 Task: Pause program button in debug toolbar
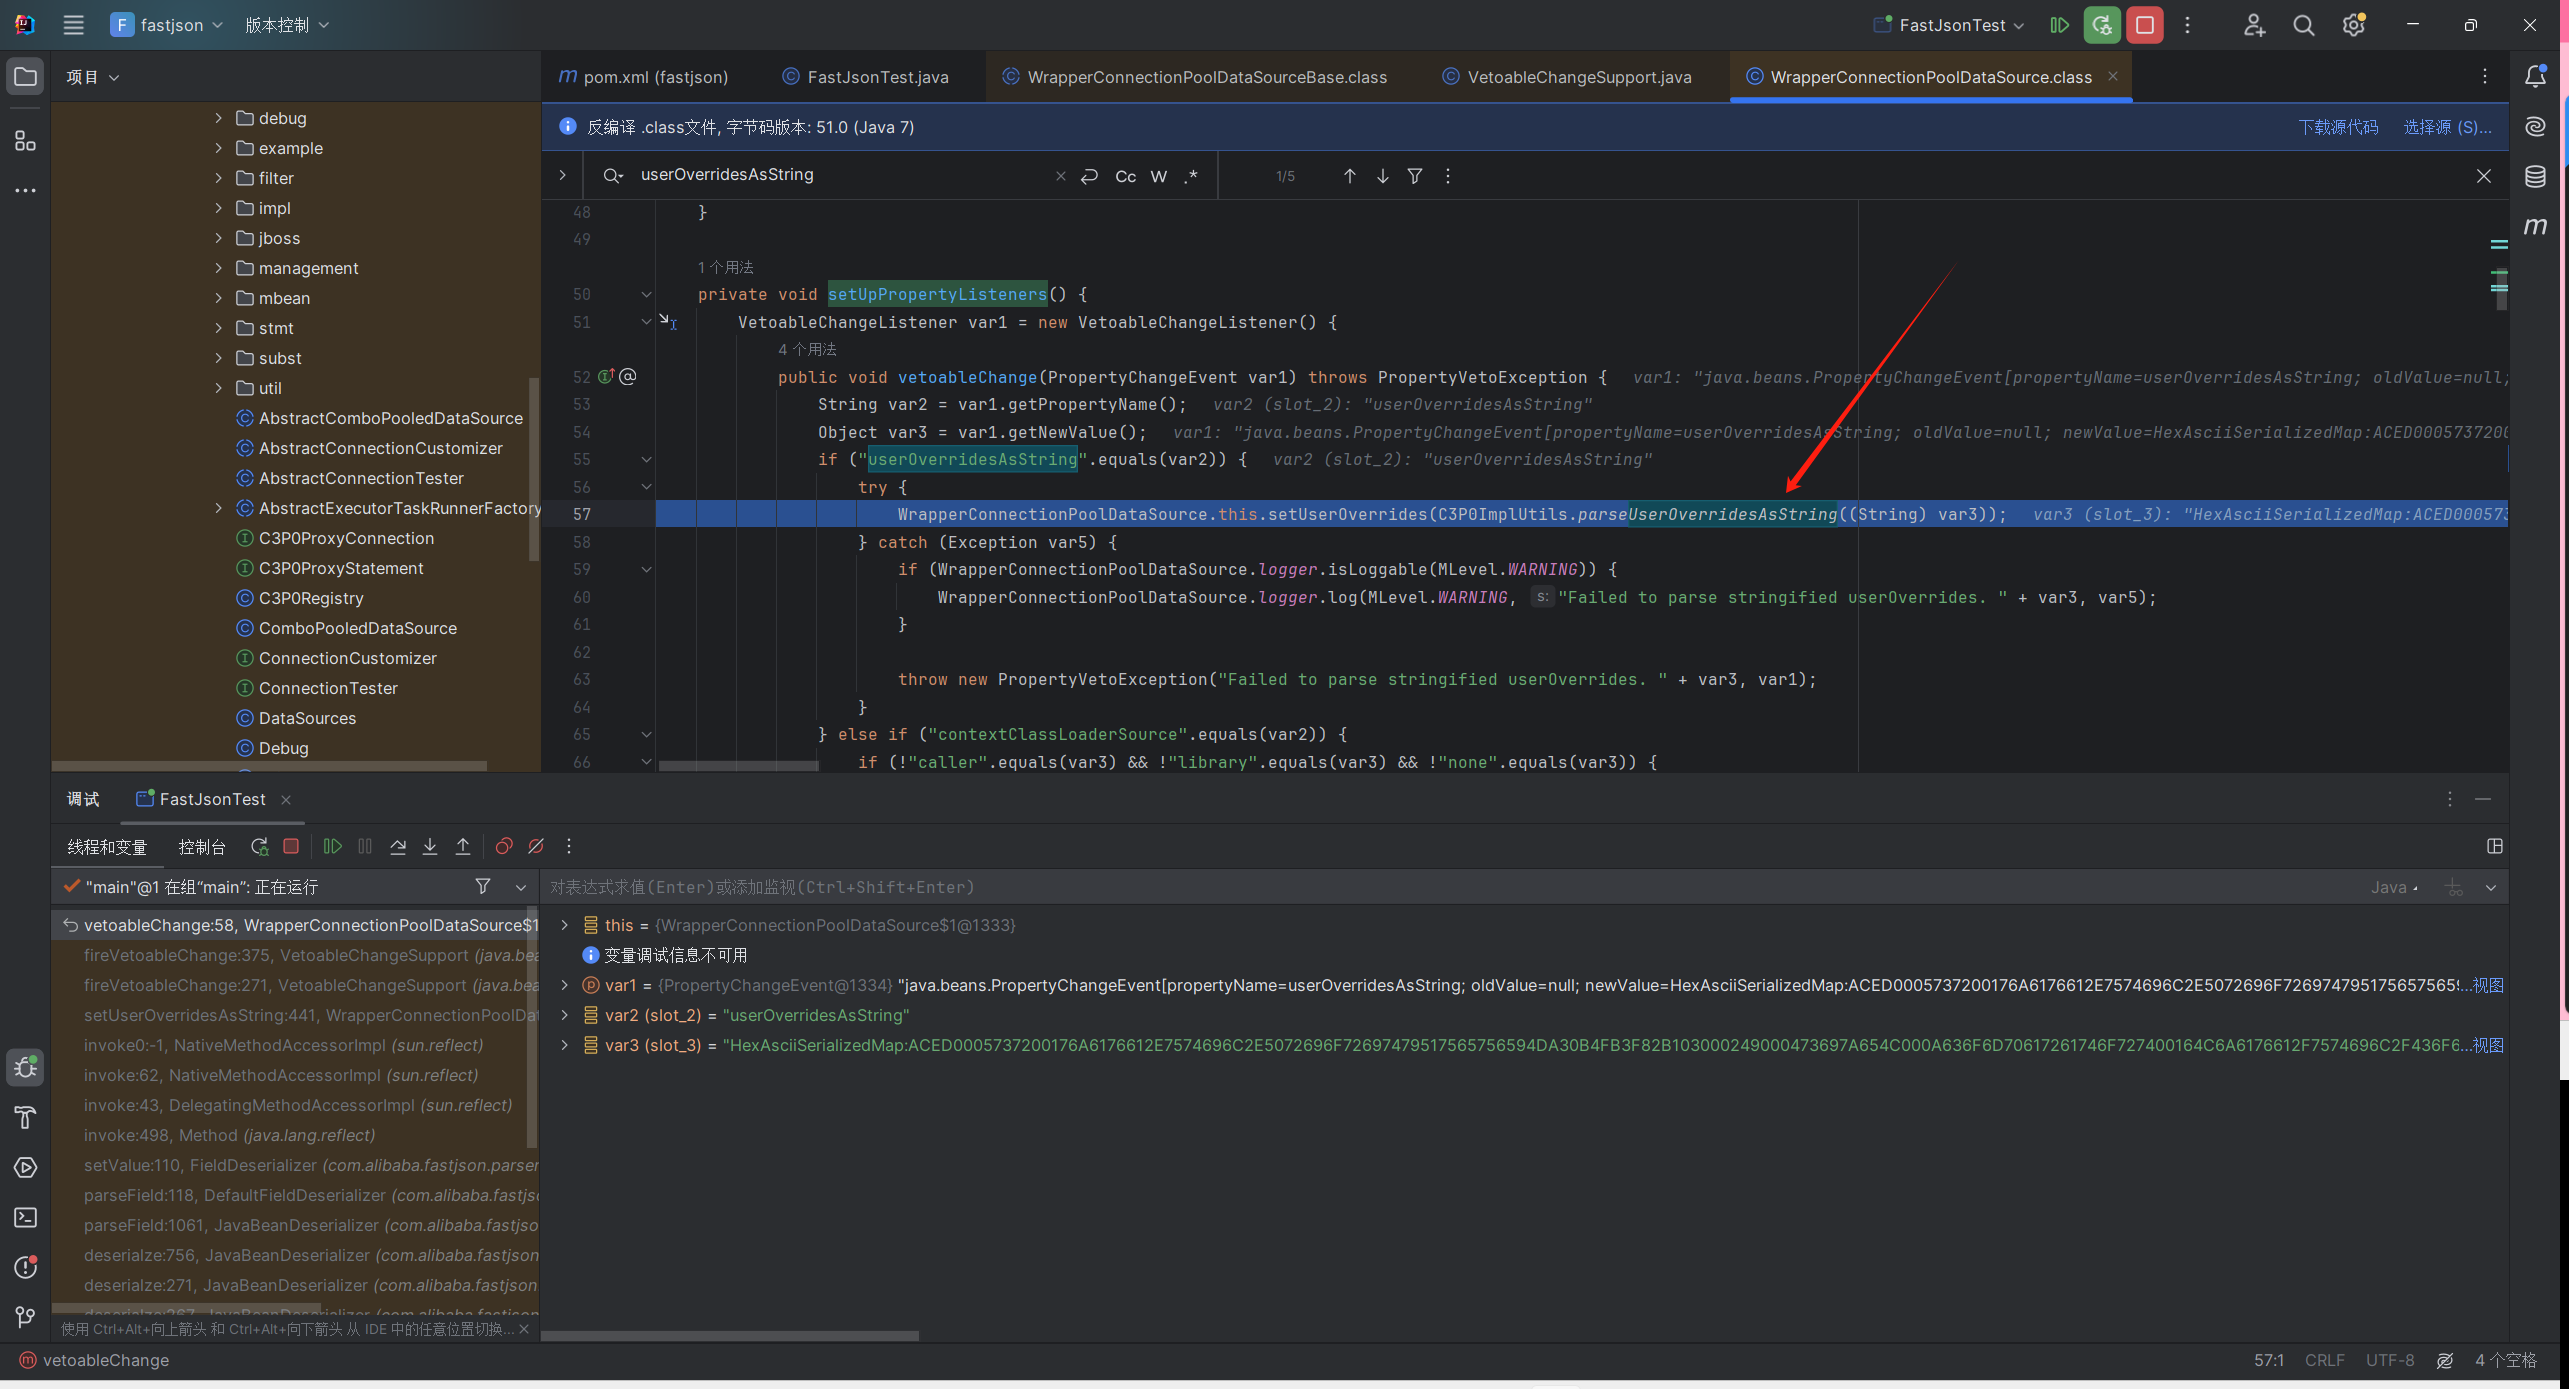click(365, 847)
